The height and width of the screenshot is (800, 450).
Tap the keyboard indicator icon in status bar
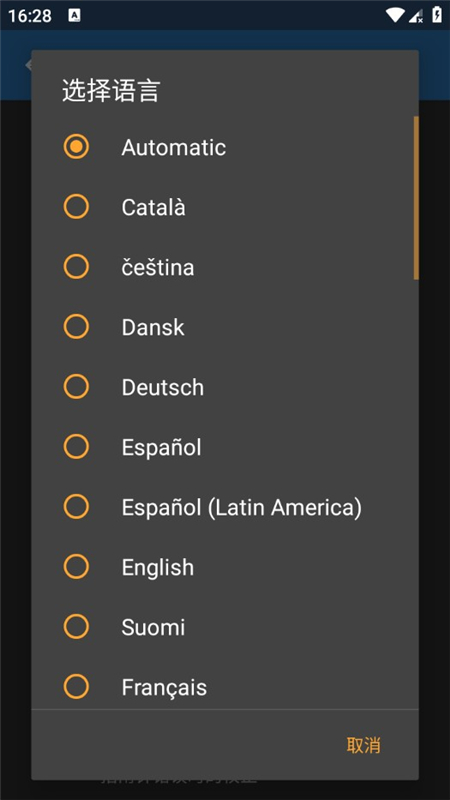[74, 15]
